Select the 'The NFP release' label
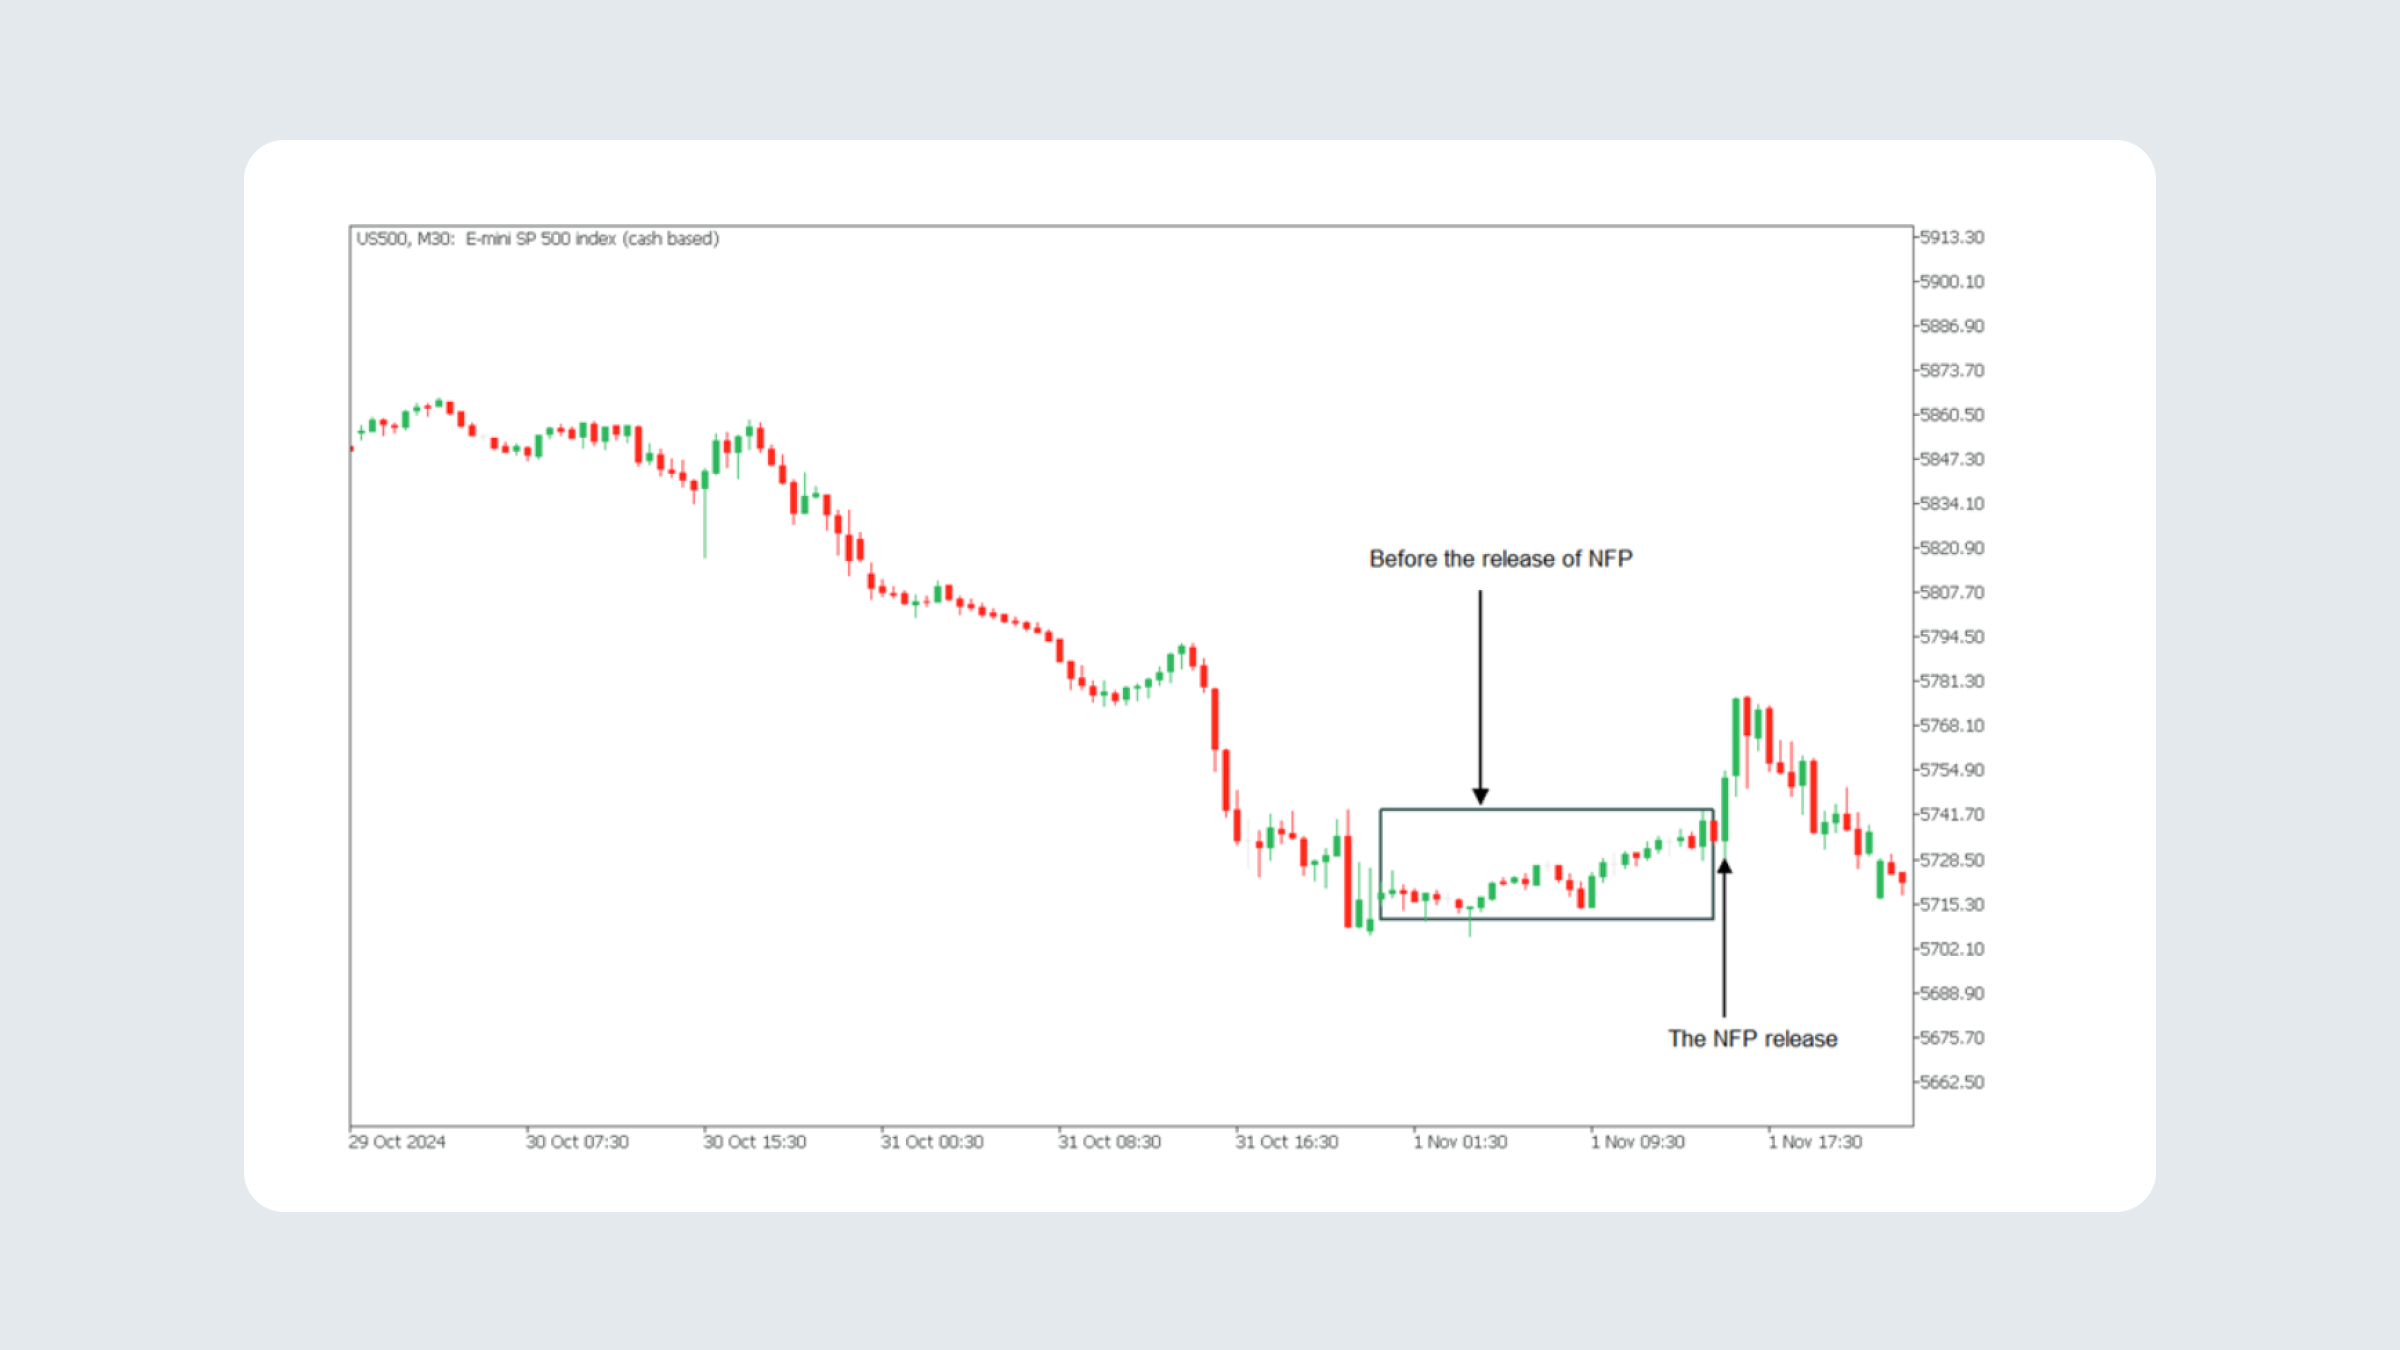Screen dimensions: 2400x1350 pos(1753,1039)
